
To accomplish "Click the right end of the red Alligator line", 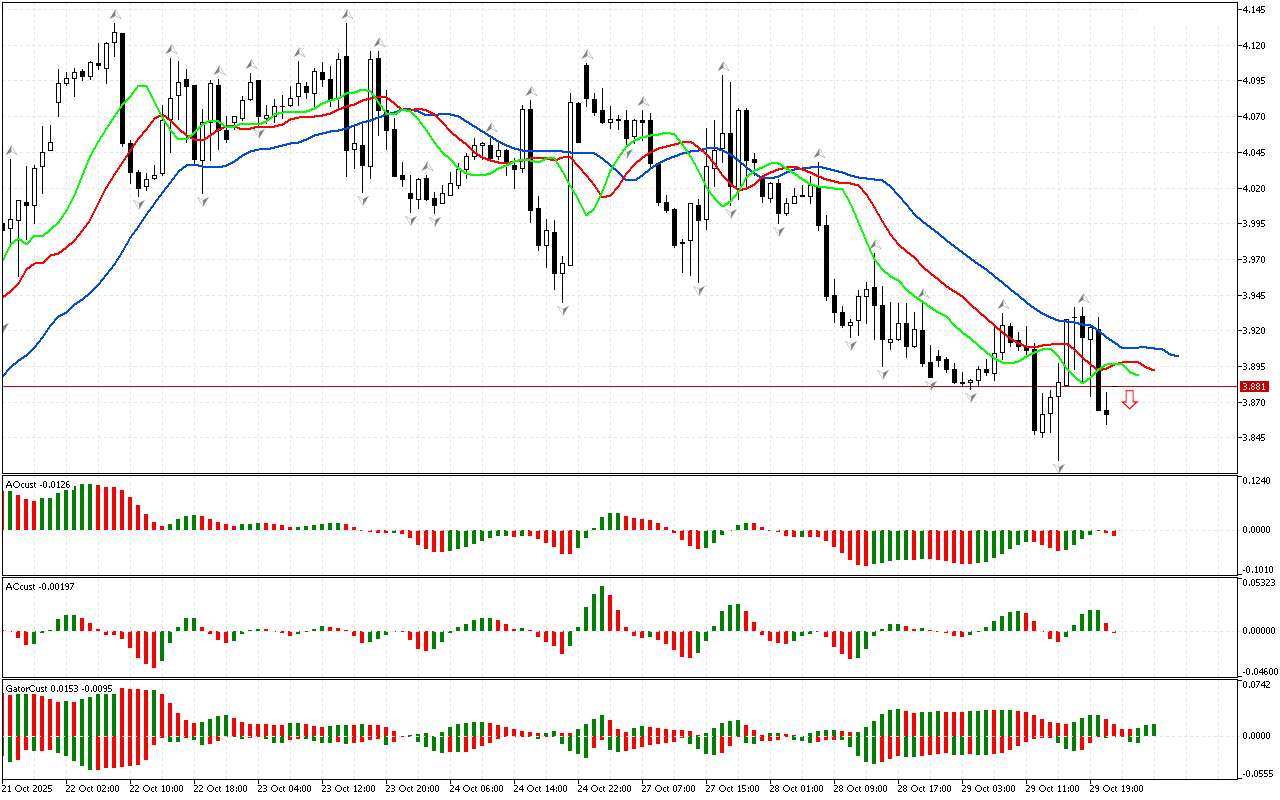I will click(1153, 370).
